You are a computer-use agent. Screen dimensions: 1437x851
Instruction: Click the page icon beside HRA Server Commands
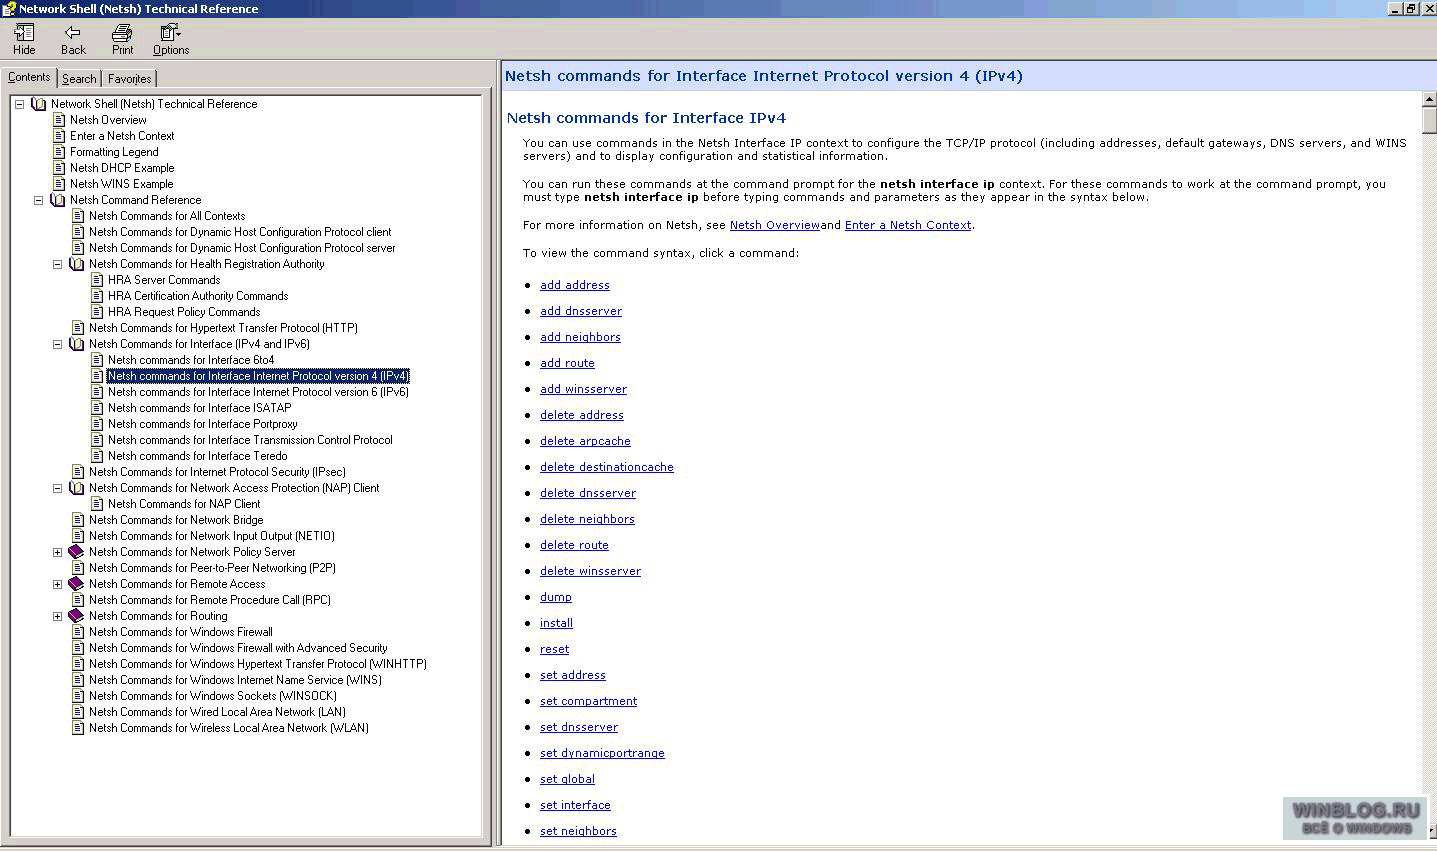click(98, 280)
